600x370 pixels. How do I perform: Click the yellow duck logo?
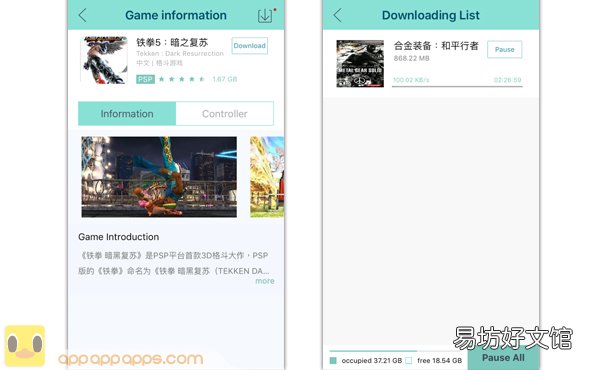point(25,346)
